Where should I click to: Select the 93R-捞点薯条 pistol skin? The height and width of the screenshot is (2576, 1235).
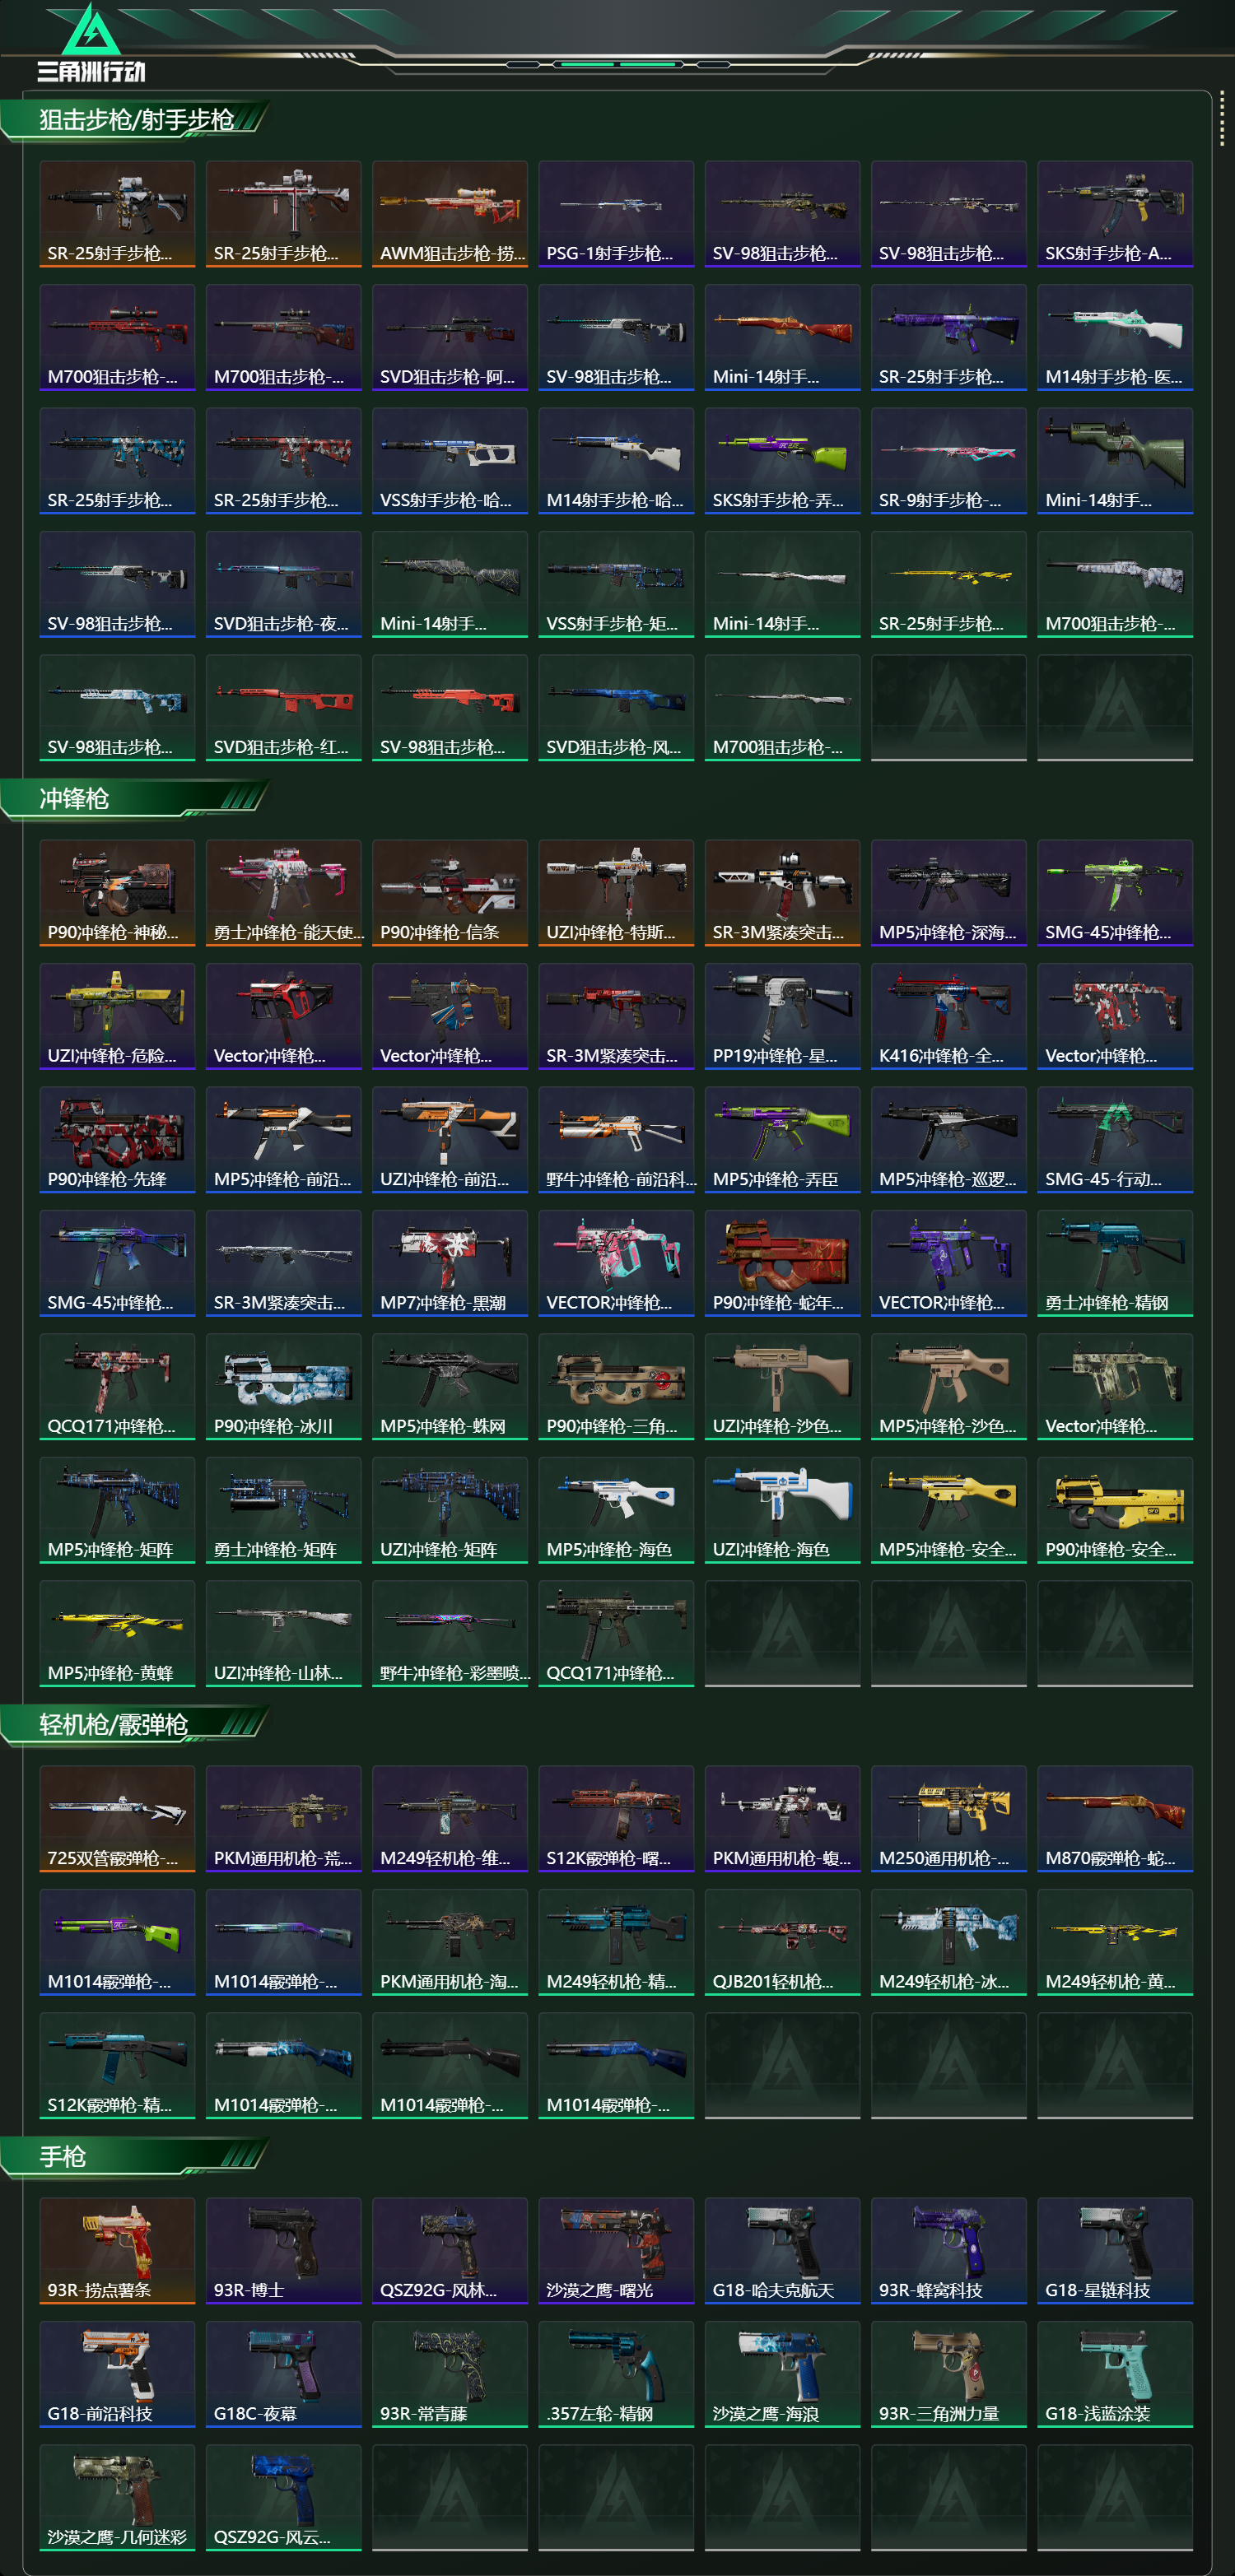click(x=117, y=2251)
